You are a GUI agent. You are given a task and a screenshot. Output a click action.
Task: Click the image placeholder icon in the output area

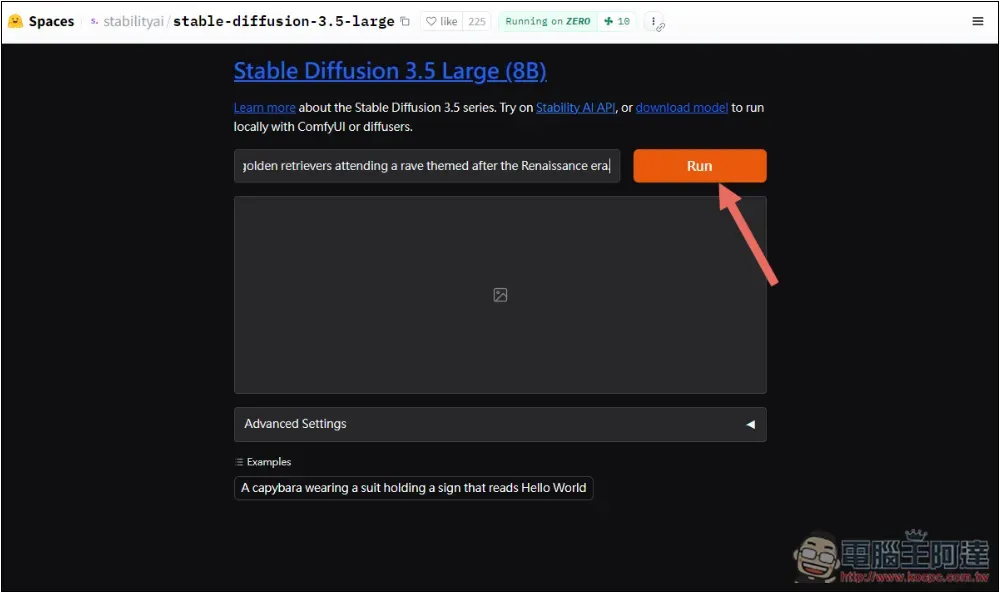coord(501,295)
